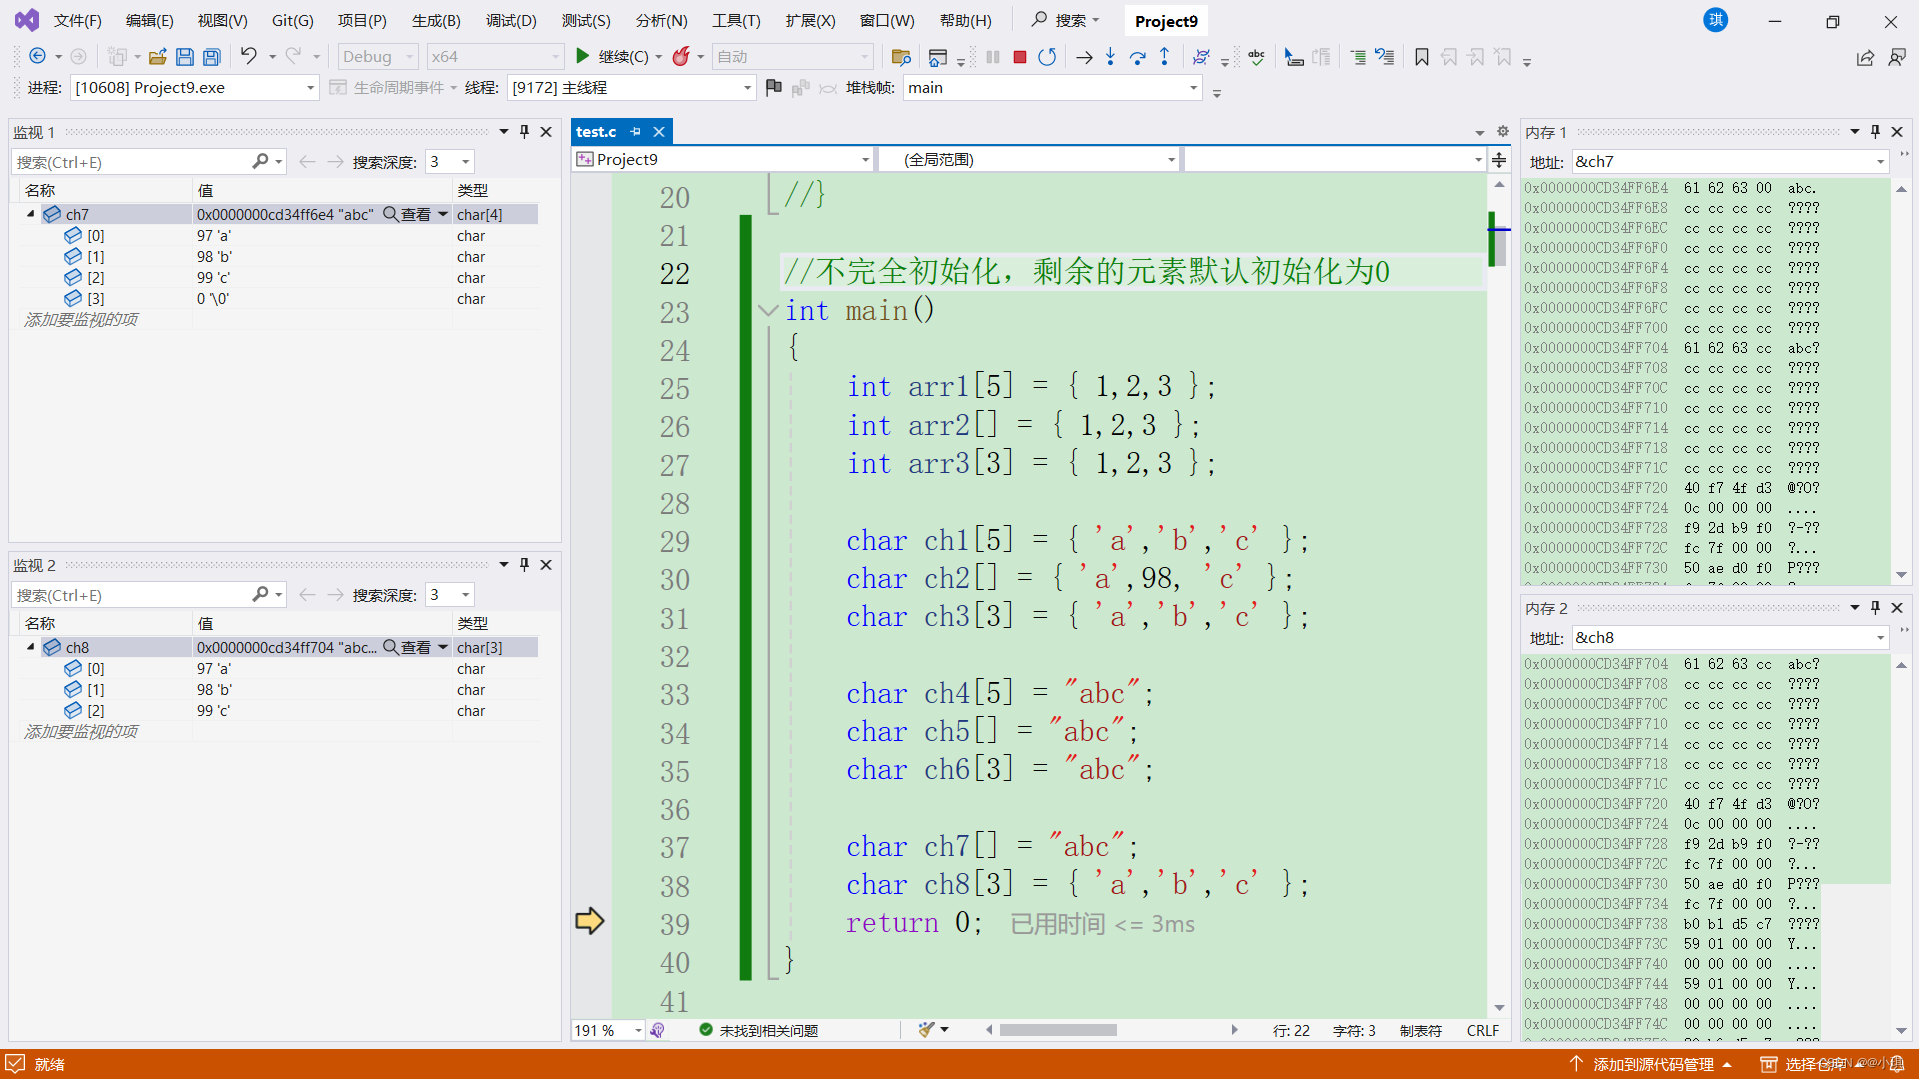
Task: Toggle auto-hide pin on 内存 2 panel
Action: coord(1875,608)
